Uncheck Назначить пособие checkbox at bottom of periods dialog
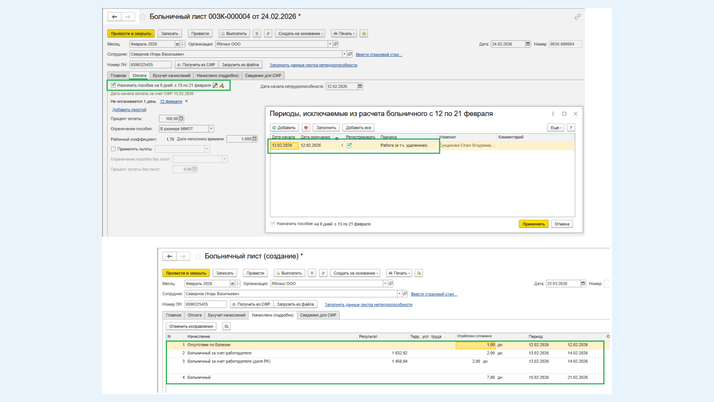This screenshot has height=402, width=714. coord(273,224)
